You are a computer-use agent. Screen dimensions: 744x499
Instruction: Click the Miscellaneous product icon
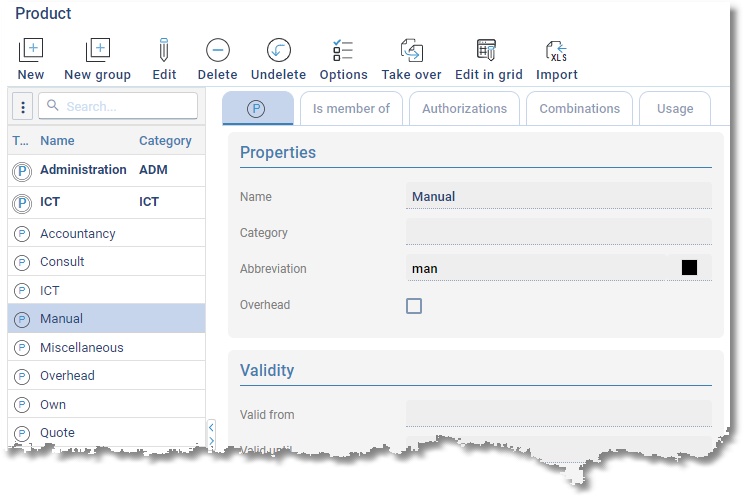[22, 348]
